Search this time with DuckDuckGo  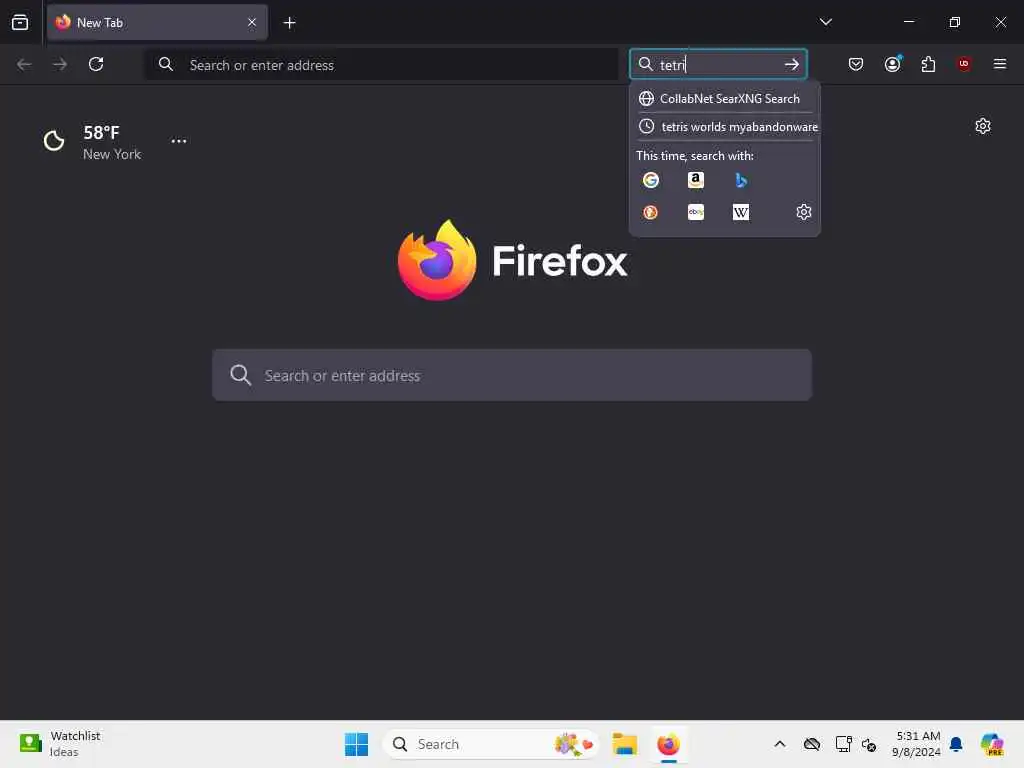(x=650, y=212)
